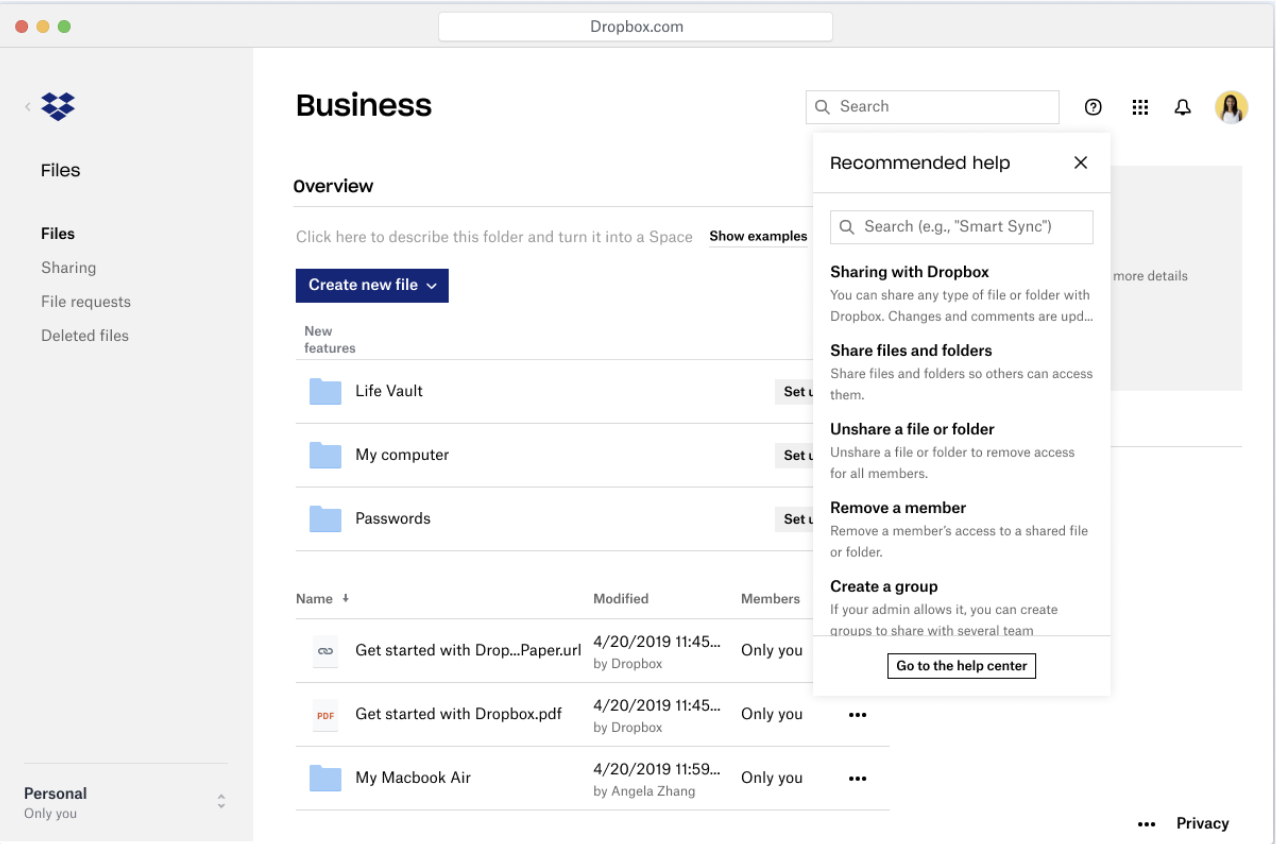
Task: Focus the main Search field
Action: pos(932,107)
